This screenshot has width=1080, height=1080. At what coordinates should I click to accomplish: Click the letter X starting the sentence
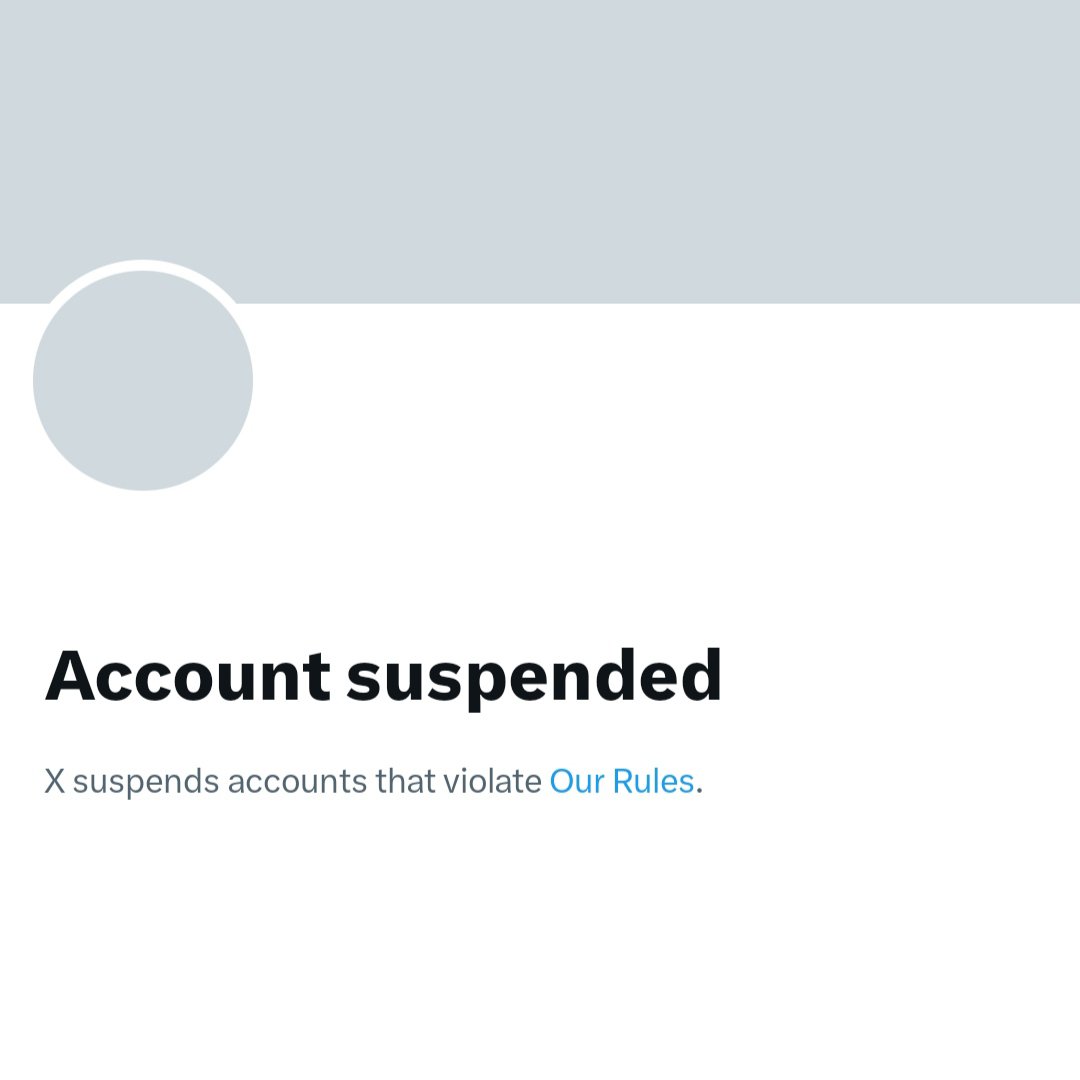pyautogui.click(x=54, y=782)
